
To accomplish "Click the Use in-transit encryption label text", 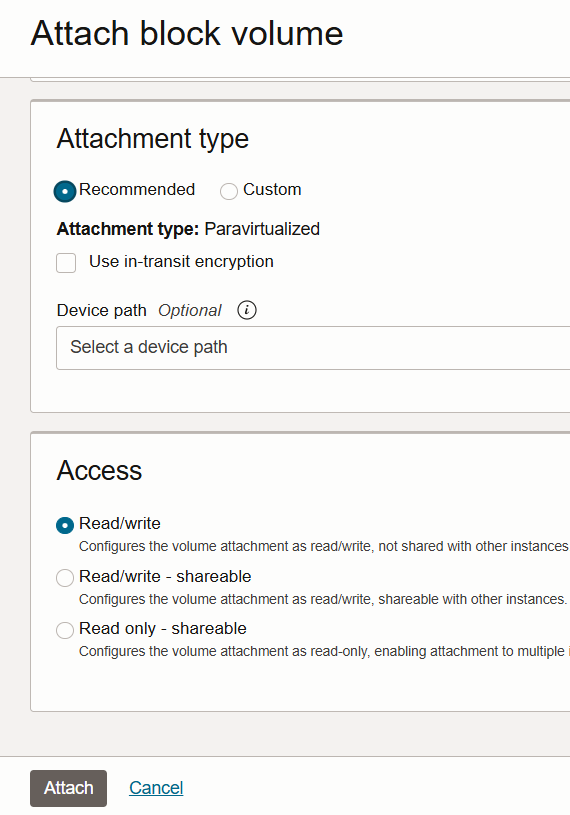I will pyautogui.click(x=181, y=261).
